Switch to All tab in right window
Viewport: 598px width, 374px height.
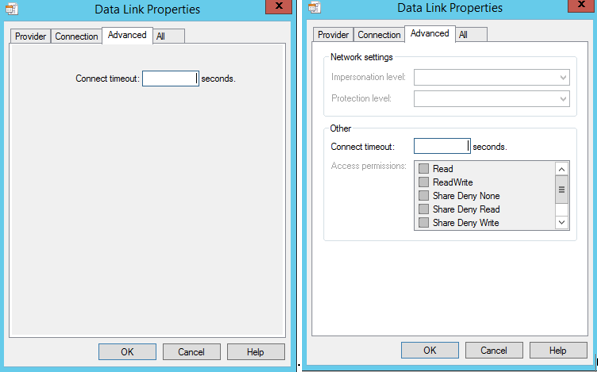471,35
